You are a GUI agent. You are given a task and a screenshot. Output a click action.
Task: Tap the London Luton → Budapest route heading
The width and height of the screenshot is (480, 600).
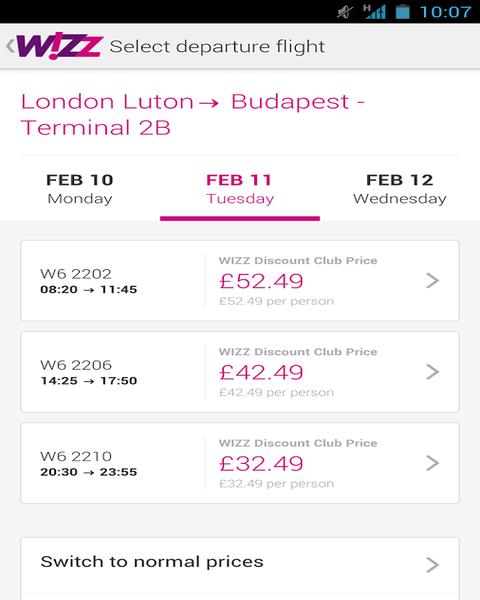[193, 114]
